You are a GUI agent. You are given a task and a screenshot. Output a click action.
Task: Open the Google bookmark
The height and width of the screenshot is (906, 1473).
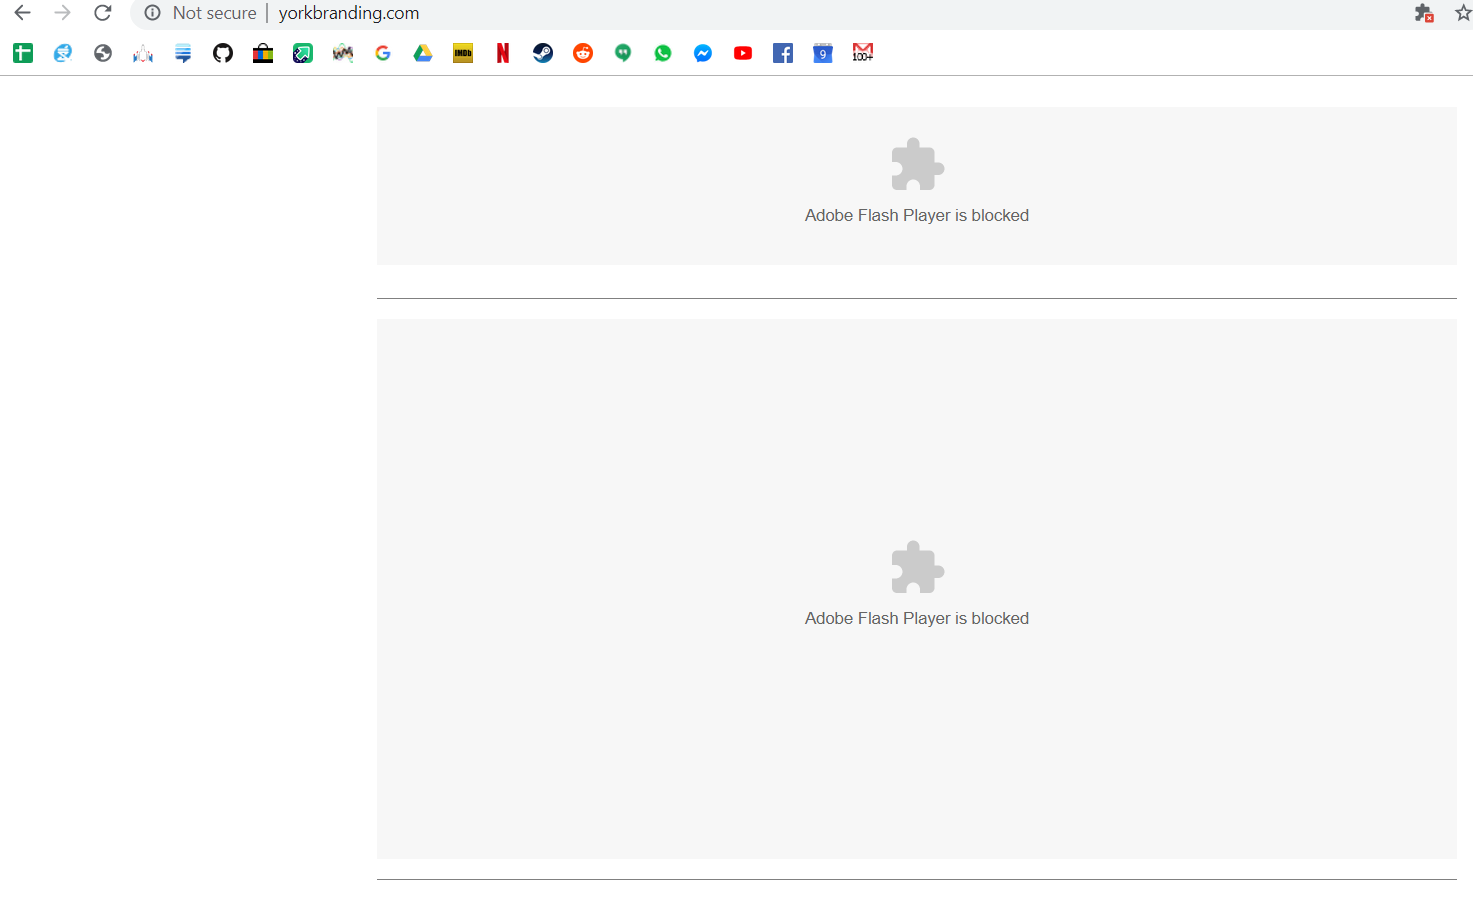click(383, 53)
